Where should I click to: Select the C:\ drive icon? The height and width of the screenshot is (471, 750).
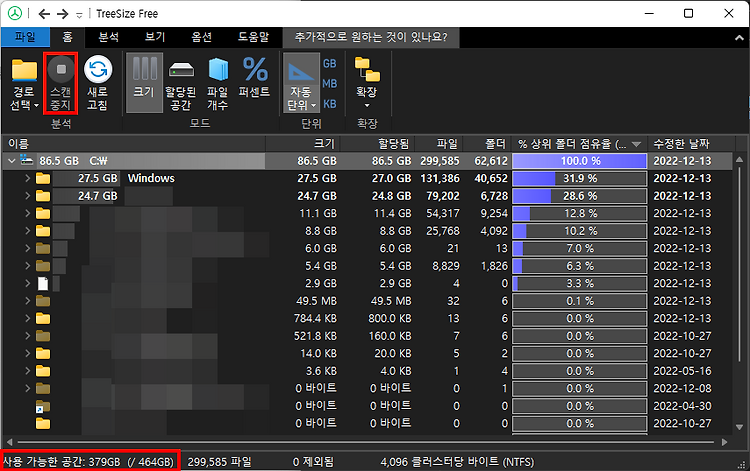[x=27, y=161]
